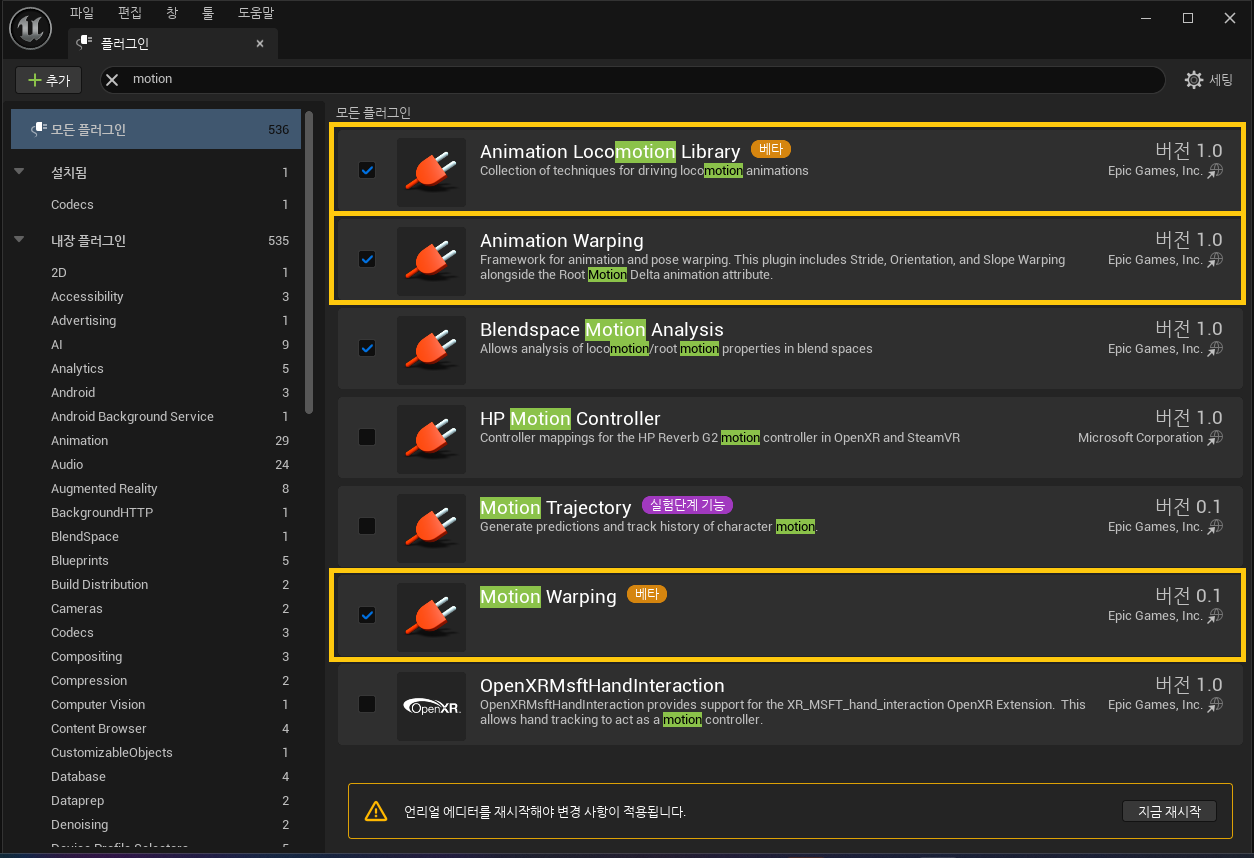
Task: Open the Epic Games link icon for OpenXRMsftHandInteraction
Action: (1215, 705)
